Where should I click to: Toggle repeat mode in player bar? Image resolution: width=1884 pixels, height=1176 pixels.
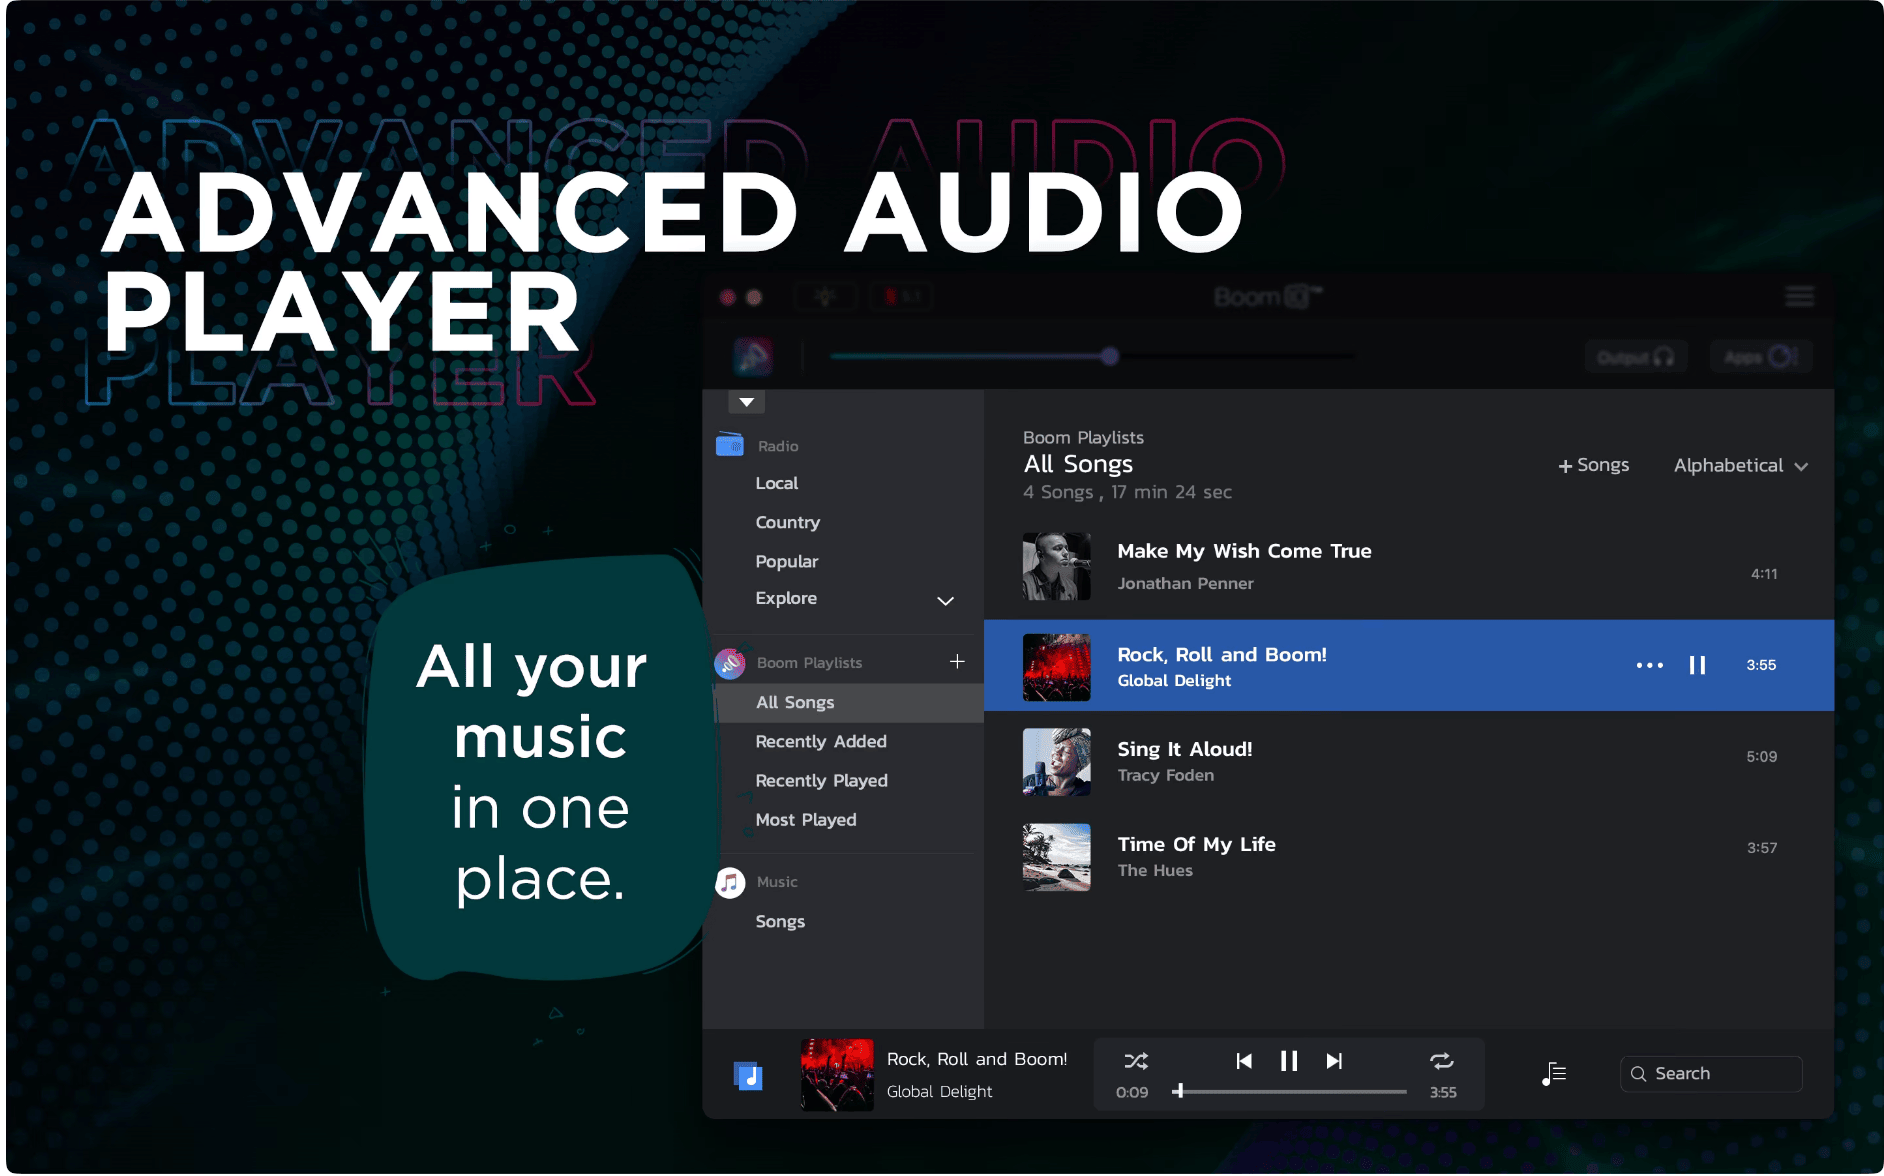(1441, 1061)
